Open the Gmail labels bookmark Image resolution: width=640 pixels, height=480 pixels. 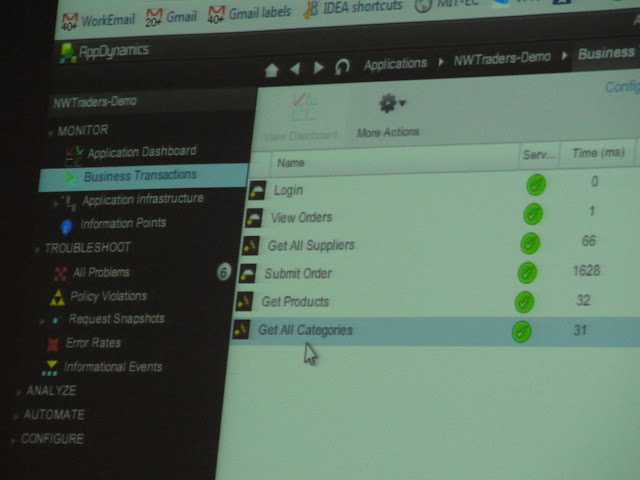point(249,14)
